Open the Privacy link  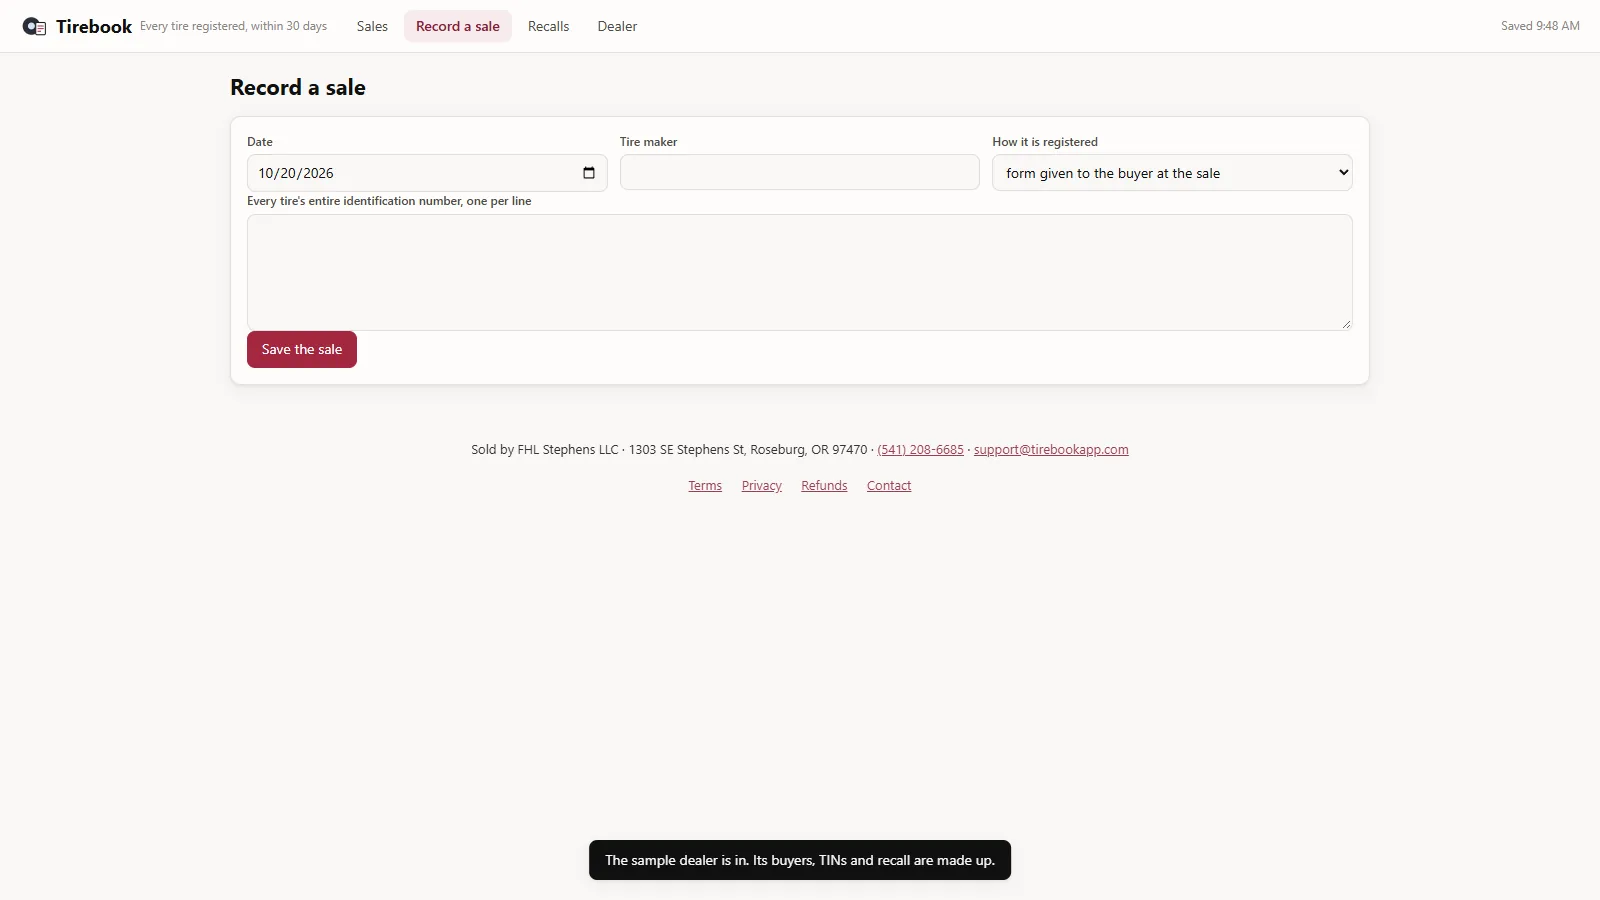(x=762, y=486)
